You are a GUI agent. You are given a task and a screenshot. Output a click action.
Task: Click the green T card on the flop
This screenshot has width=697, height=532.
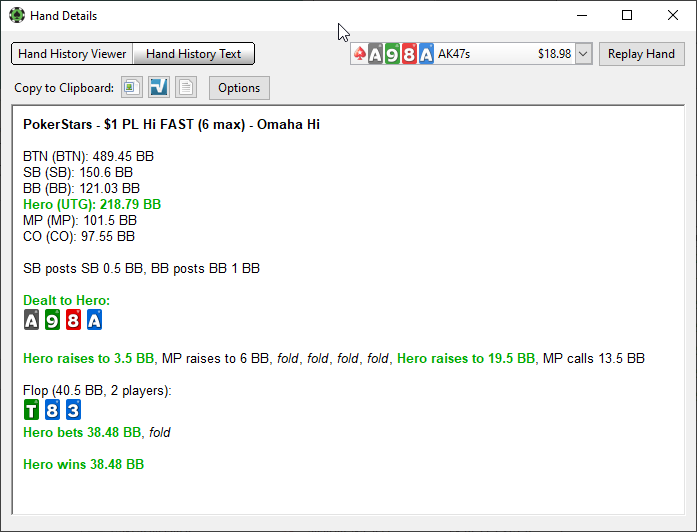coord(31,410)
